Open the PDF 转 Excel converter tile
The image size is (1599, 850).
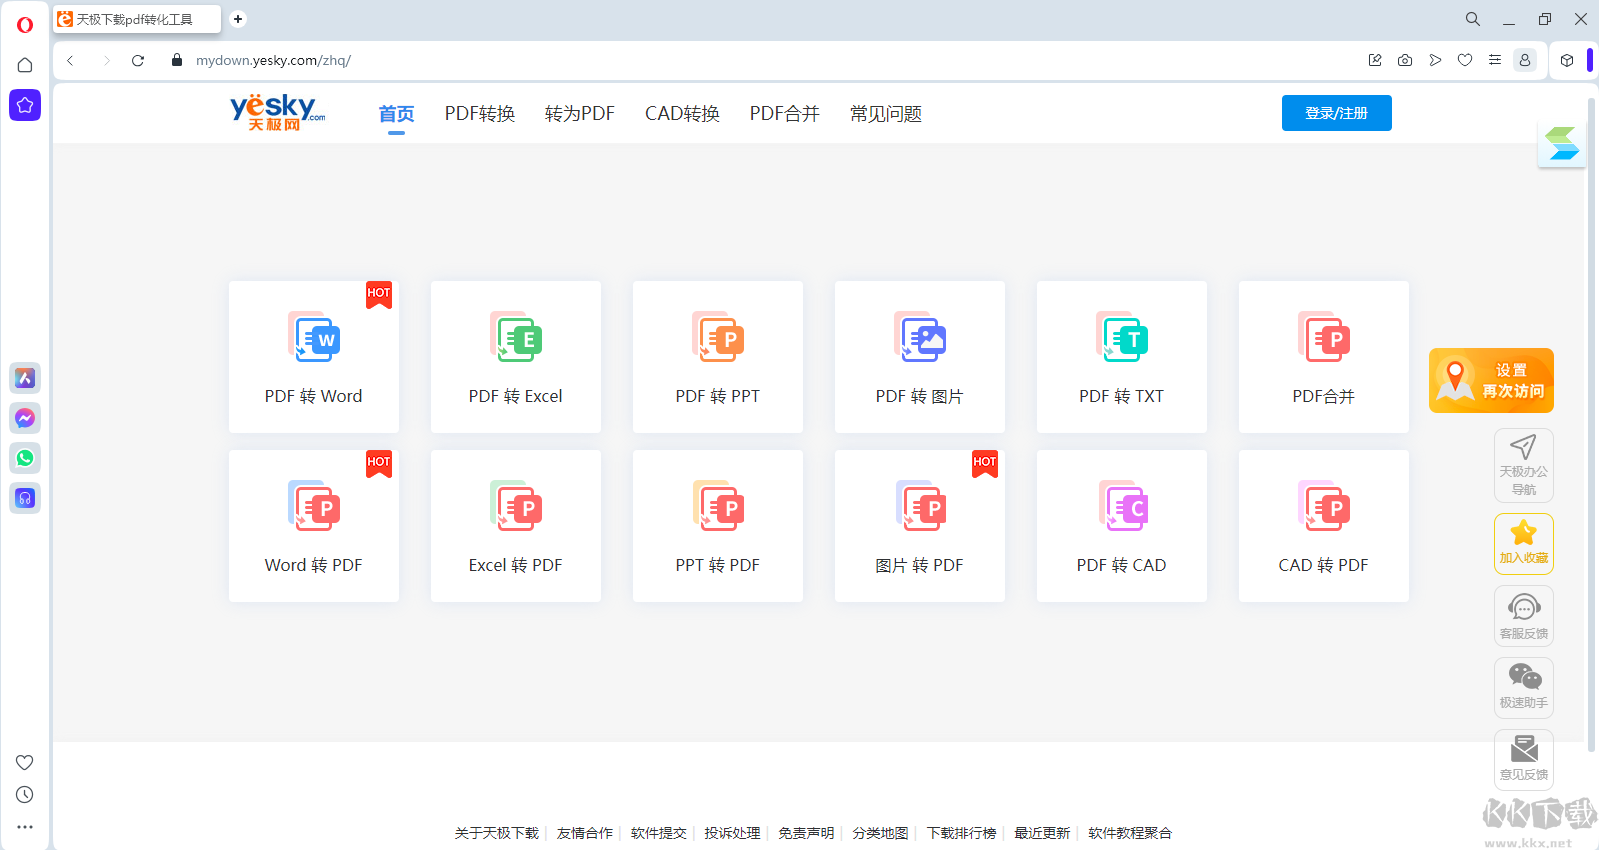(x=515, y=357)
